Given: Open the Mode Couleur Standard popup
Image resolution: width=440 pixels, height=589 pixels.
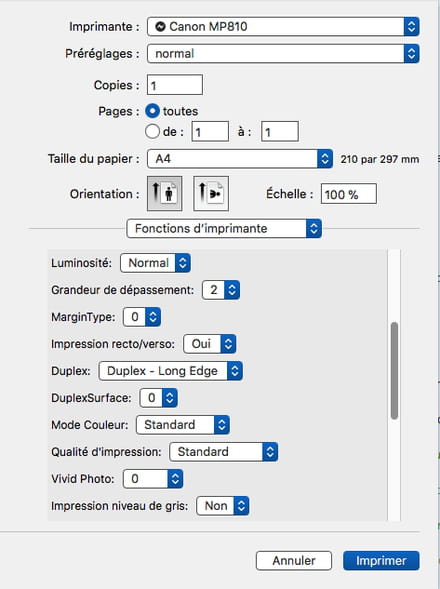Looking at the screenshot, I should click(x=183, y=425).
